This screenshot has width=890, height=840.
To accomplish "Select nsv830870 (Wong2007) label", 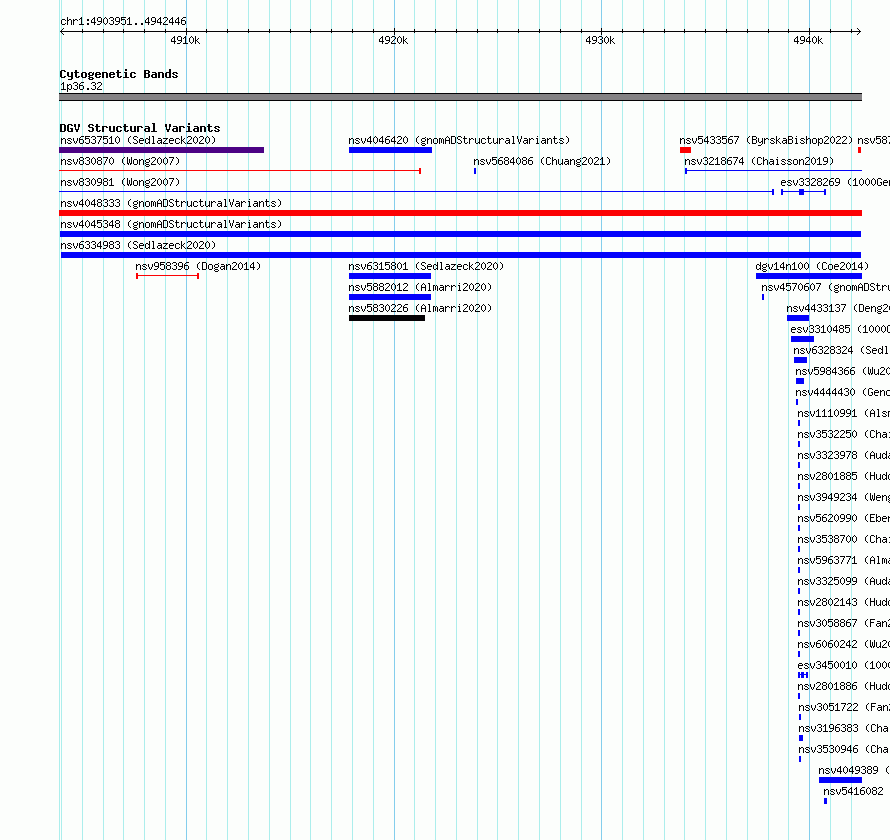I will click(120, 161).
